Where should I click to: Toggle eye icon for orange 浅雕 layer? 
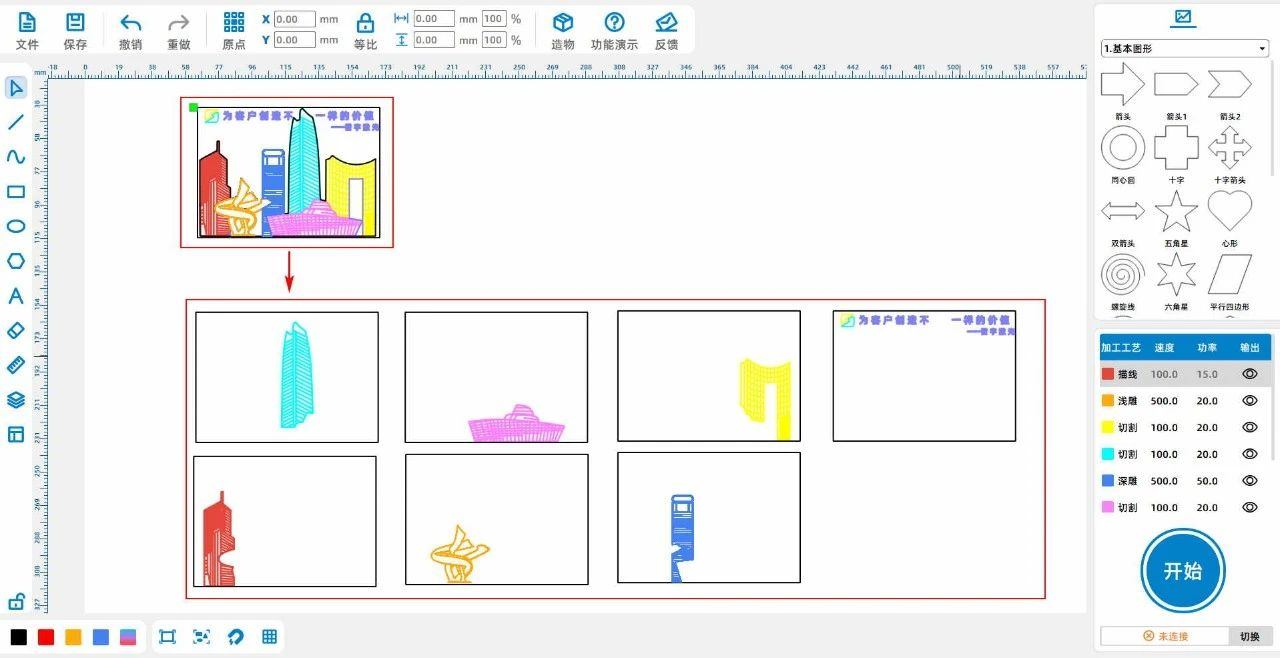tap(1249, 400)
